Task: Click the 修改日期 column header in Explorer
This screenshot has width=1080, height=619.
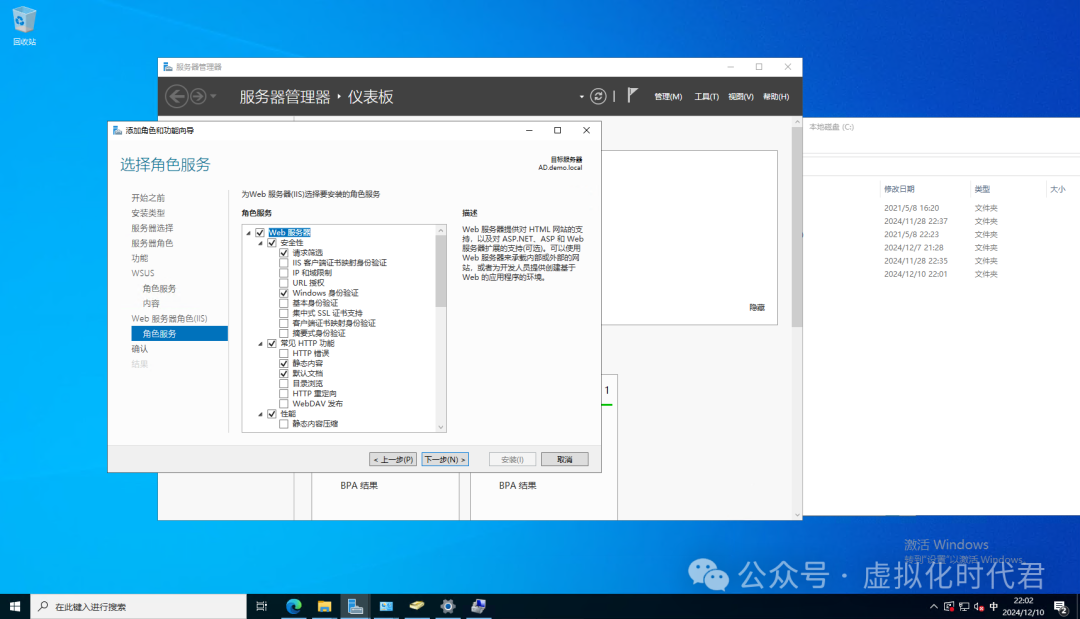Action: click(899, 189)
